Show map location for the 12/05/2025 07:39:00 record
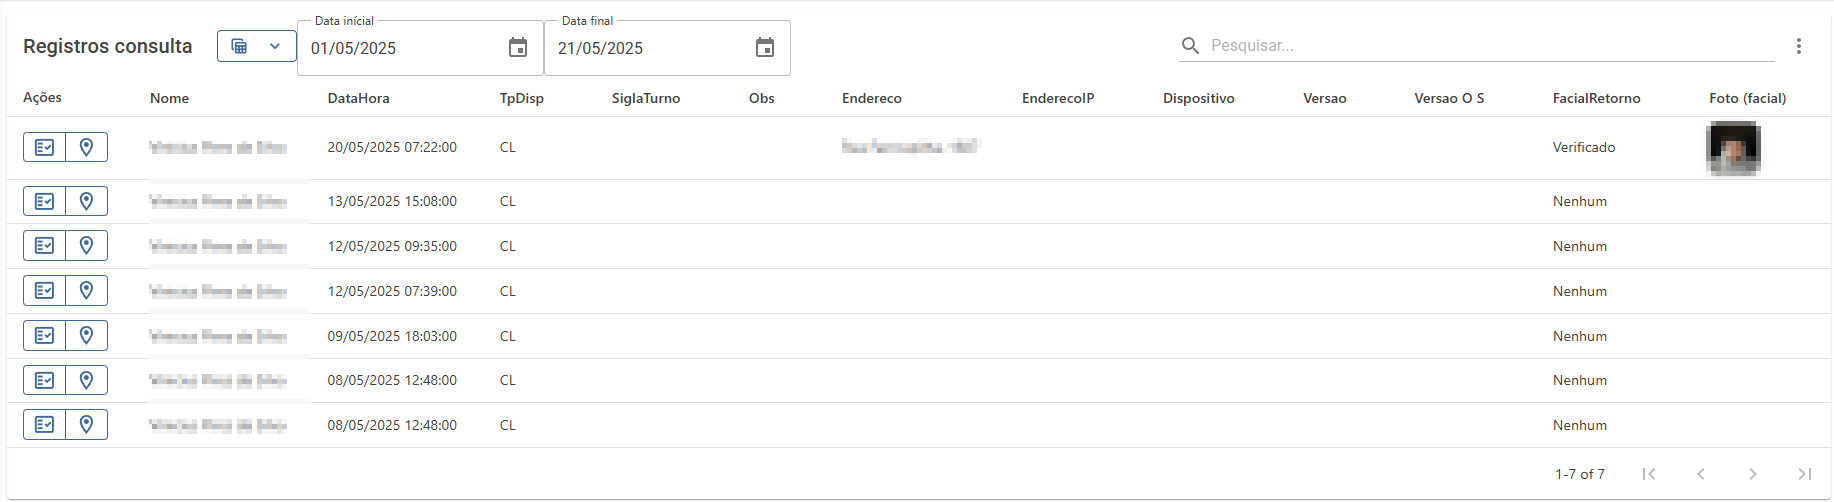Image resolution: width=1834 pixels, height=502 pixels. pos(87,290)
